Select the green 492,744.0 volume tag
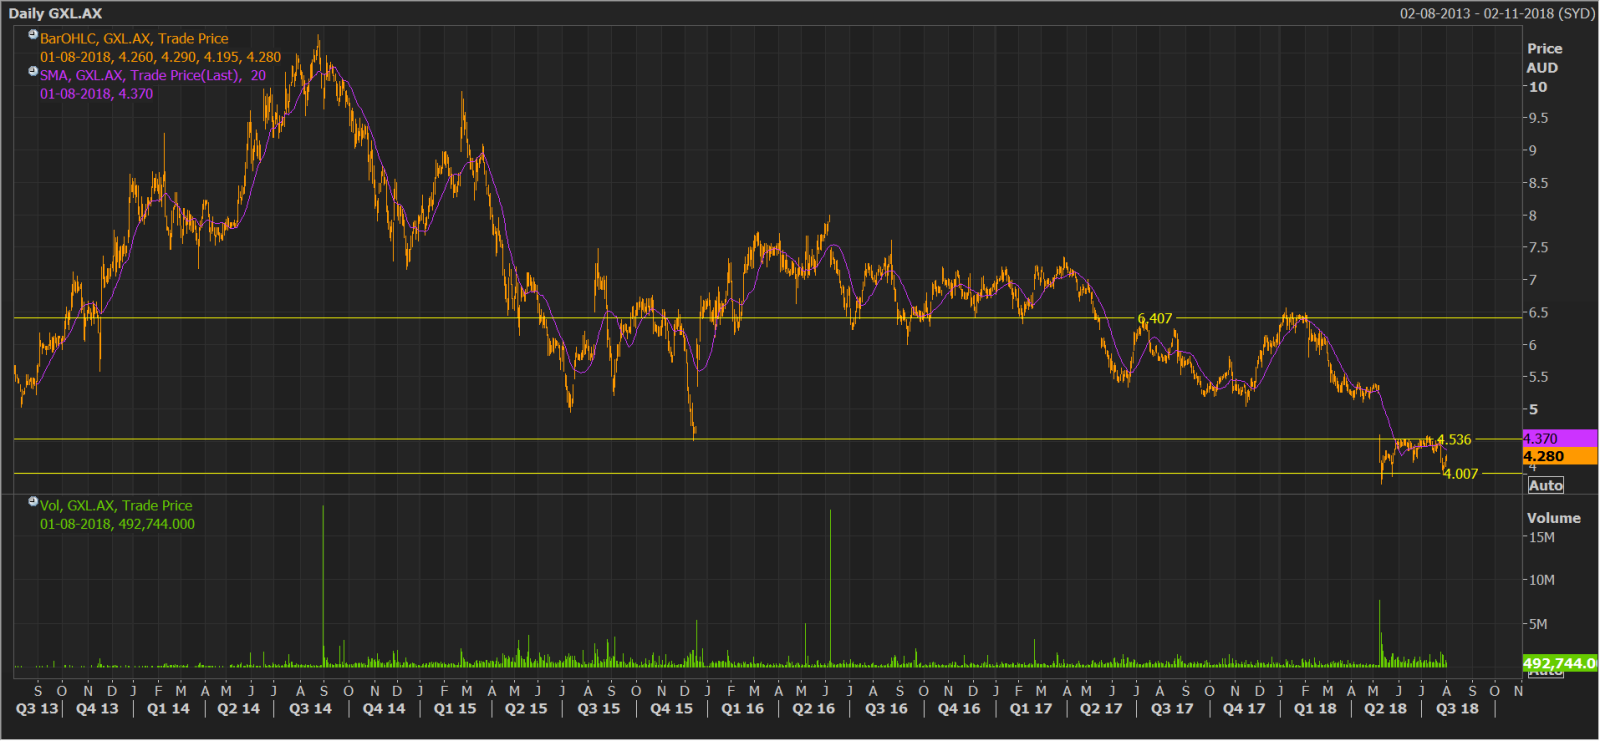1600x741 pixels. click(1559, 663)
